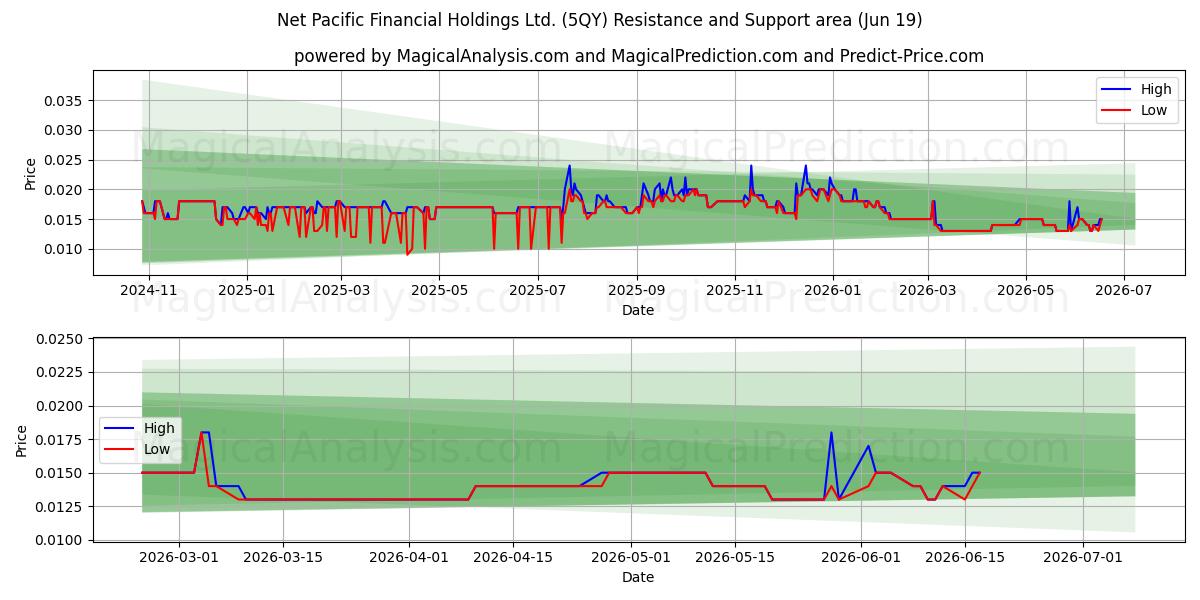The image size is (1200, 600).
Task: Click the 2026-03-01 tick label
Action: [x=179, y=557]
